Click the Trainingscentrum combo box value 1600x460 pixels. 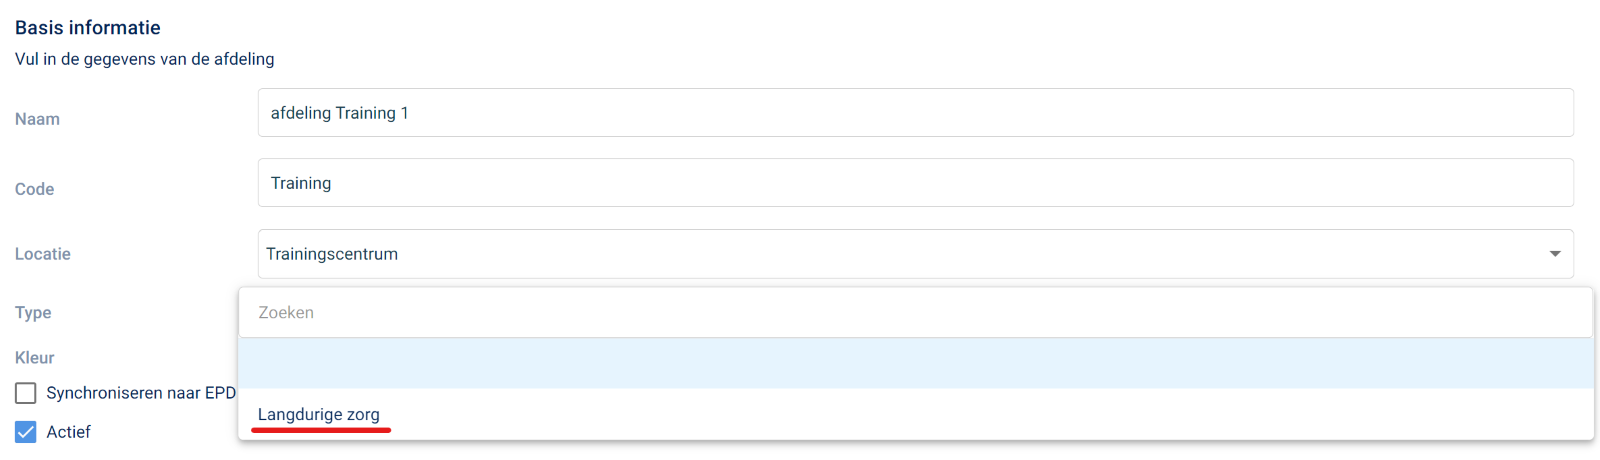click(x=332, y=254)
